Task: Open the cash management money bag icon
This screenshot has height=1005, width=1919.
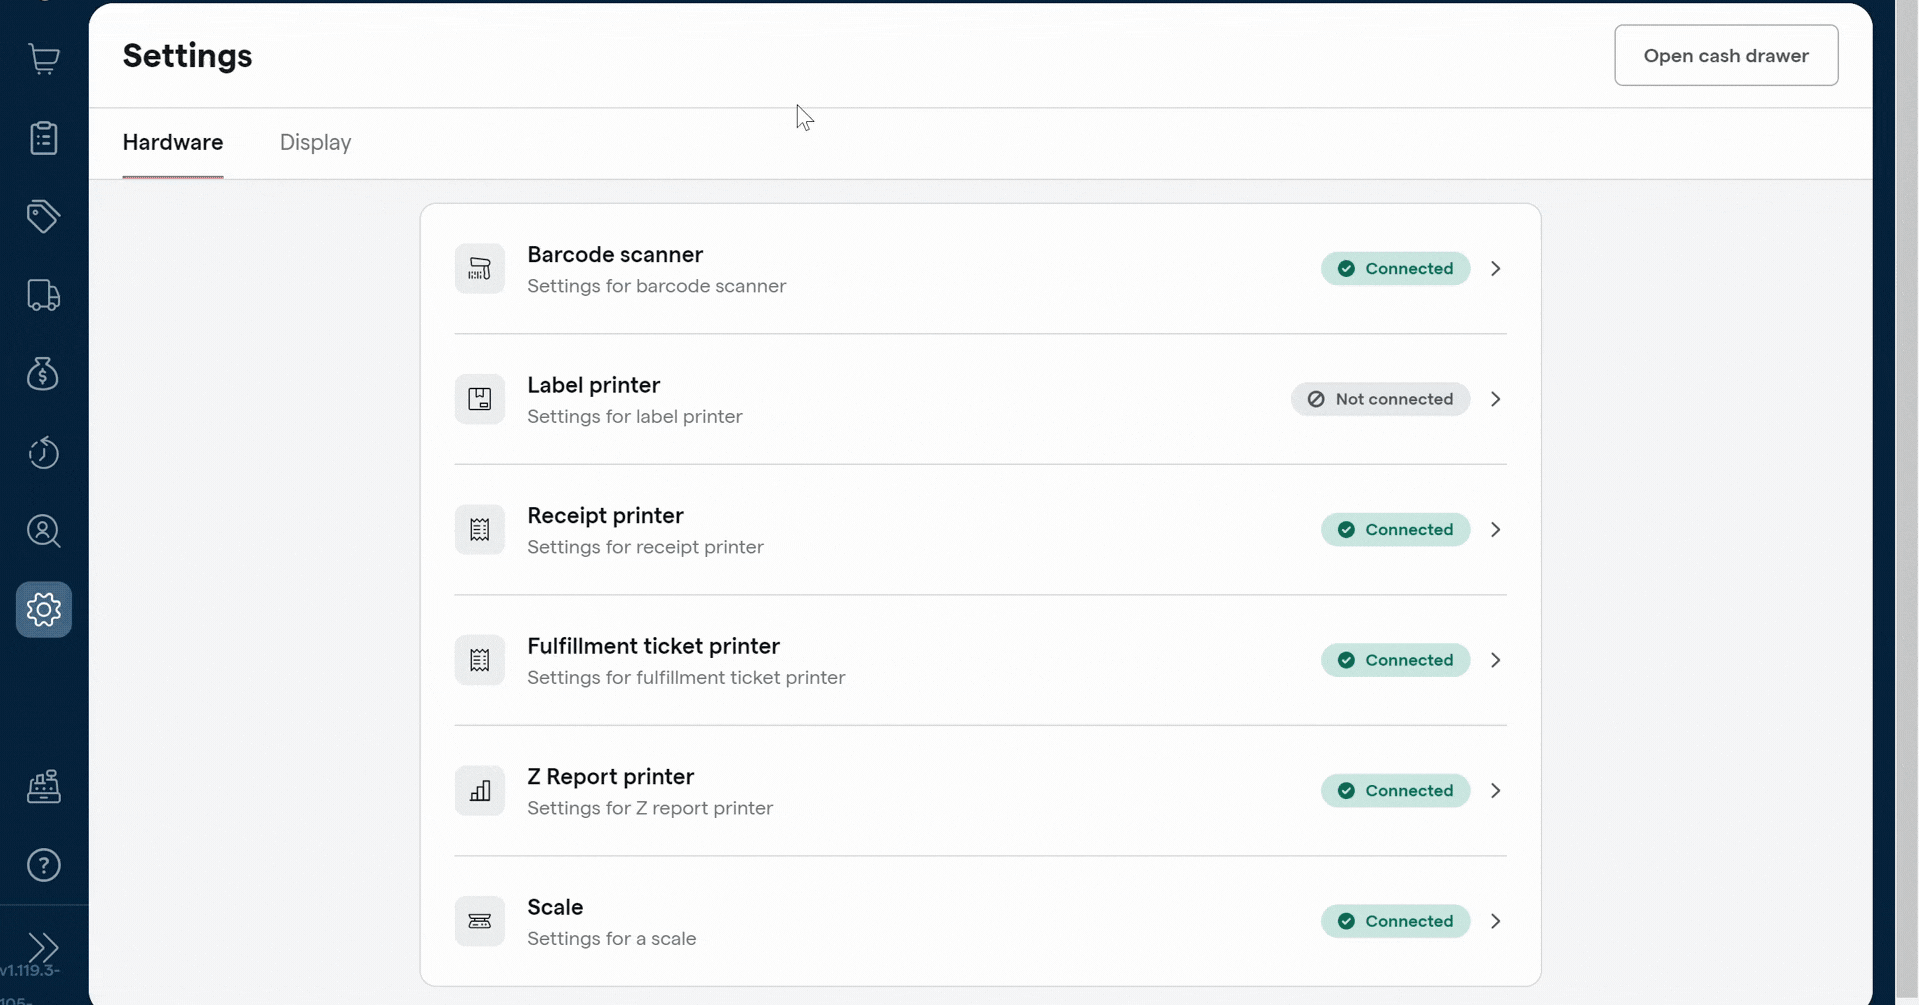Action: (x=44, y=374)
